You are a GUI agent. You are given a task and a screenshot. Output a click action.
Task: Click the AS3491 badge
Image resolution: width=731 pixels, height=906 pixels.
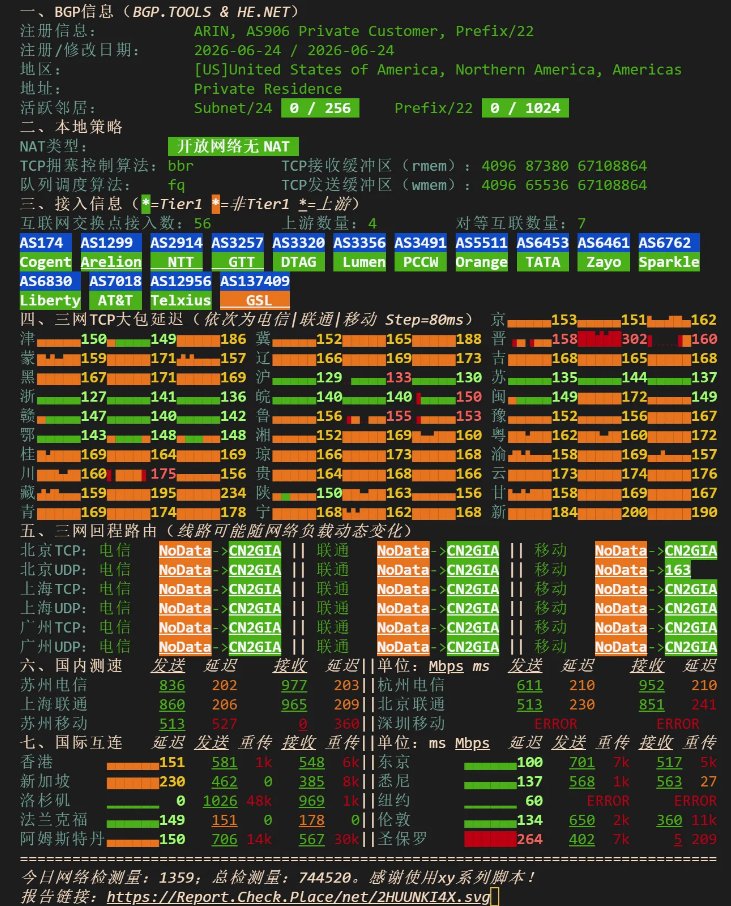421,243
